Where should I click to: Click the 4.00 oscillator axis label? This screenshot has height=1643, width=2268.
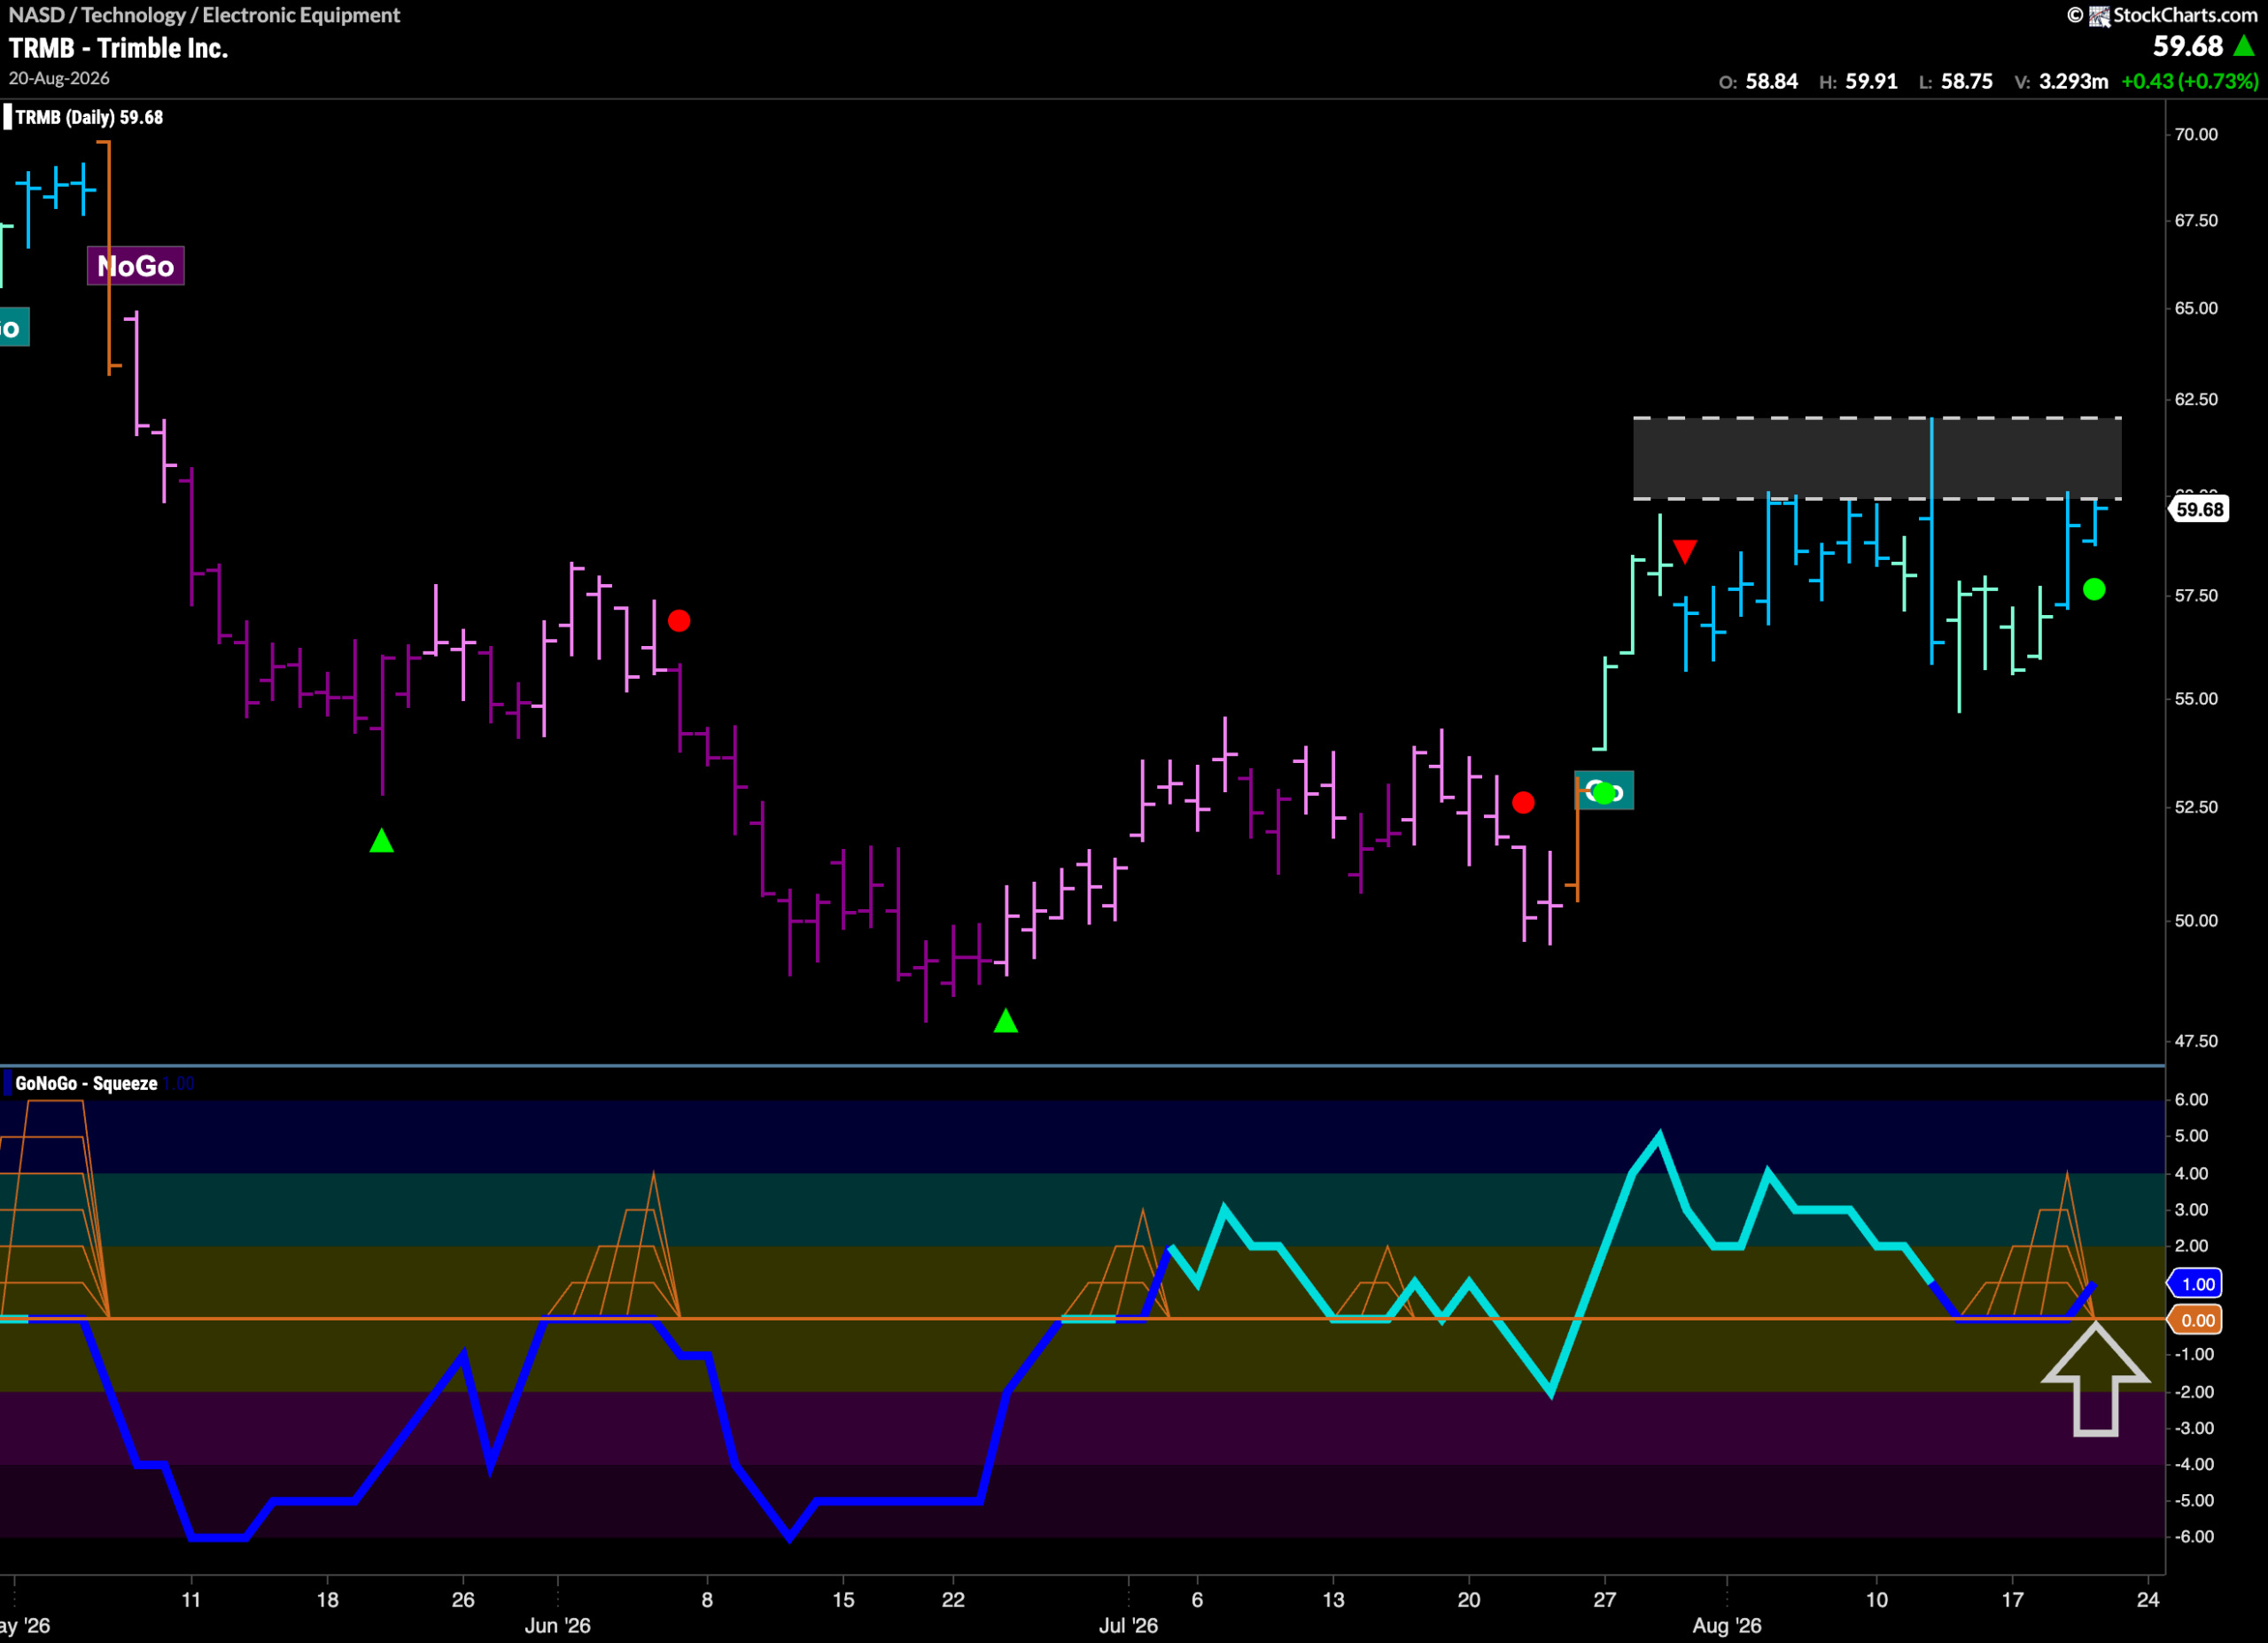(x=2191, y=1173)
